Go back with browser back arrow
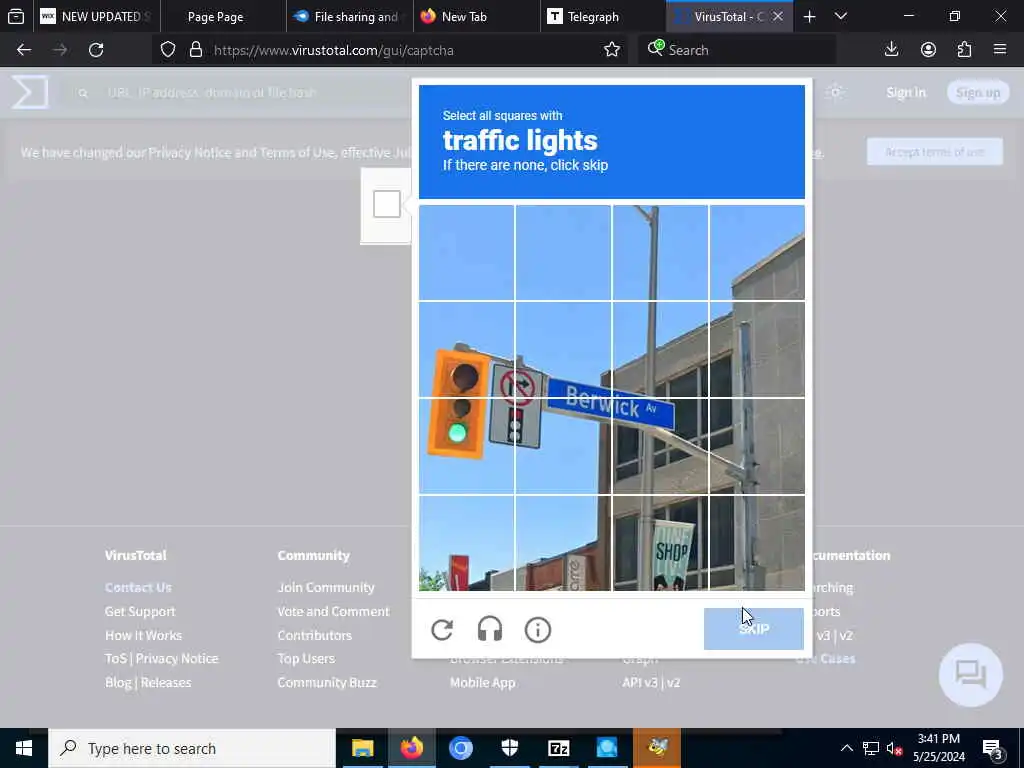 24,50
